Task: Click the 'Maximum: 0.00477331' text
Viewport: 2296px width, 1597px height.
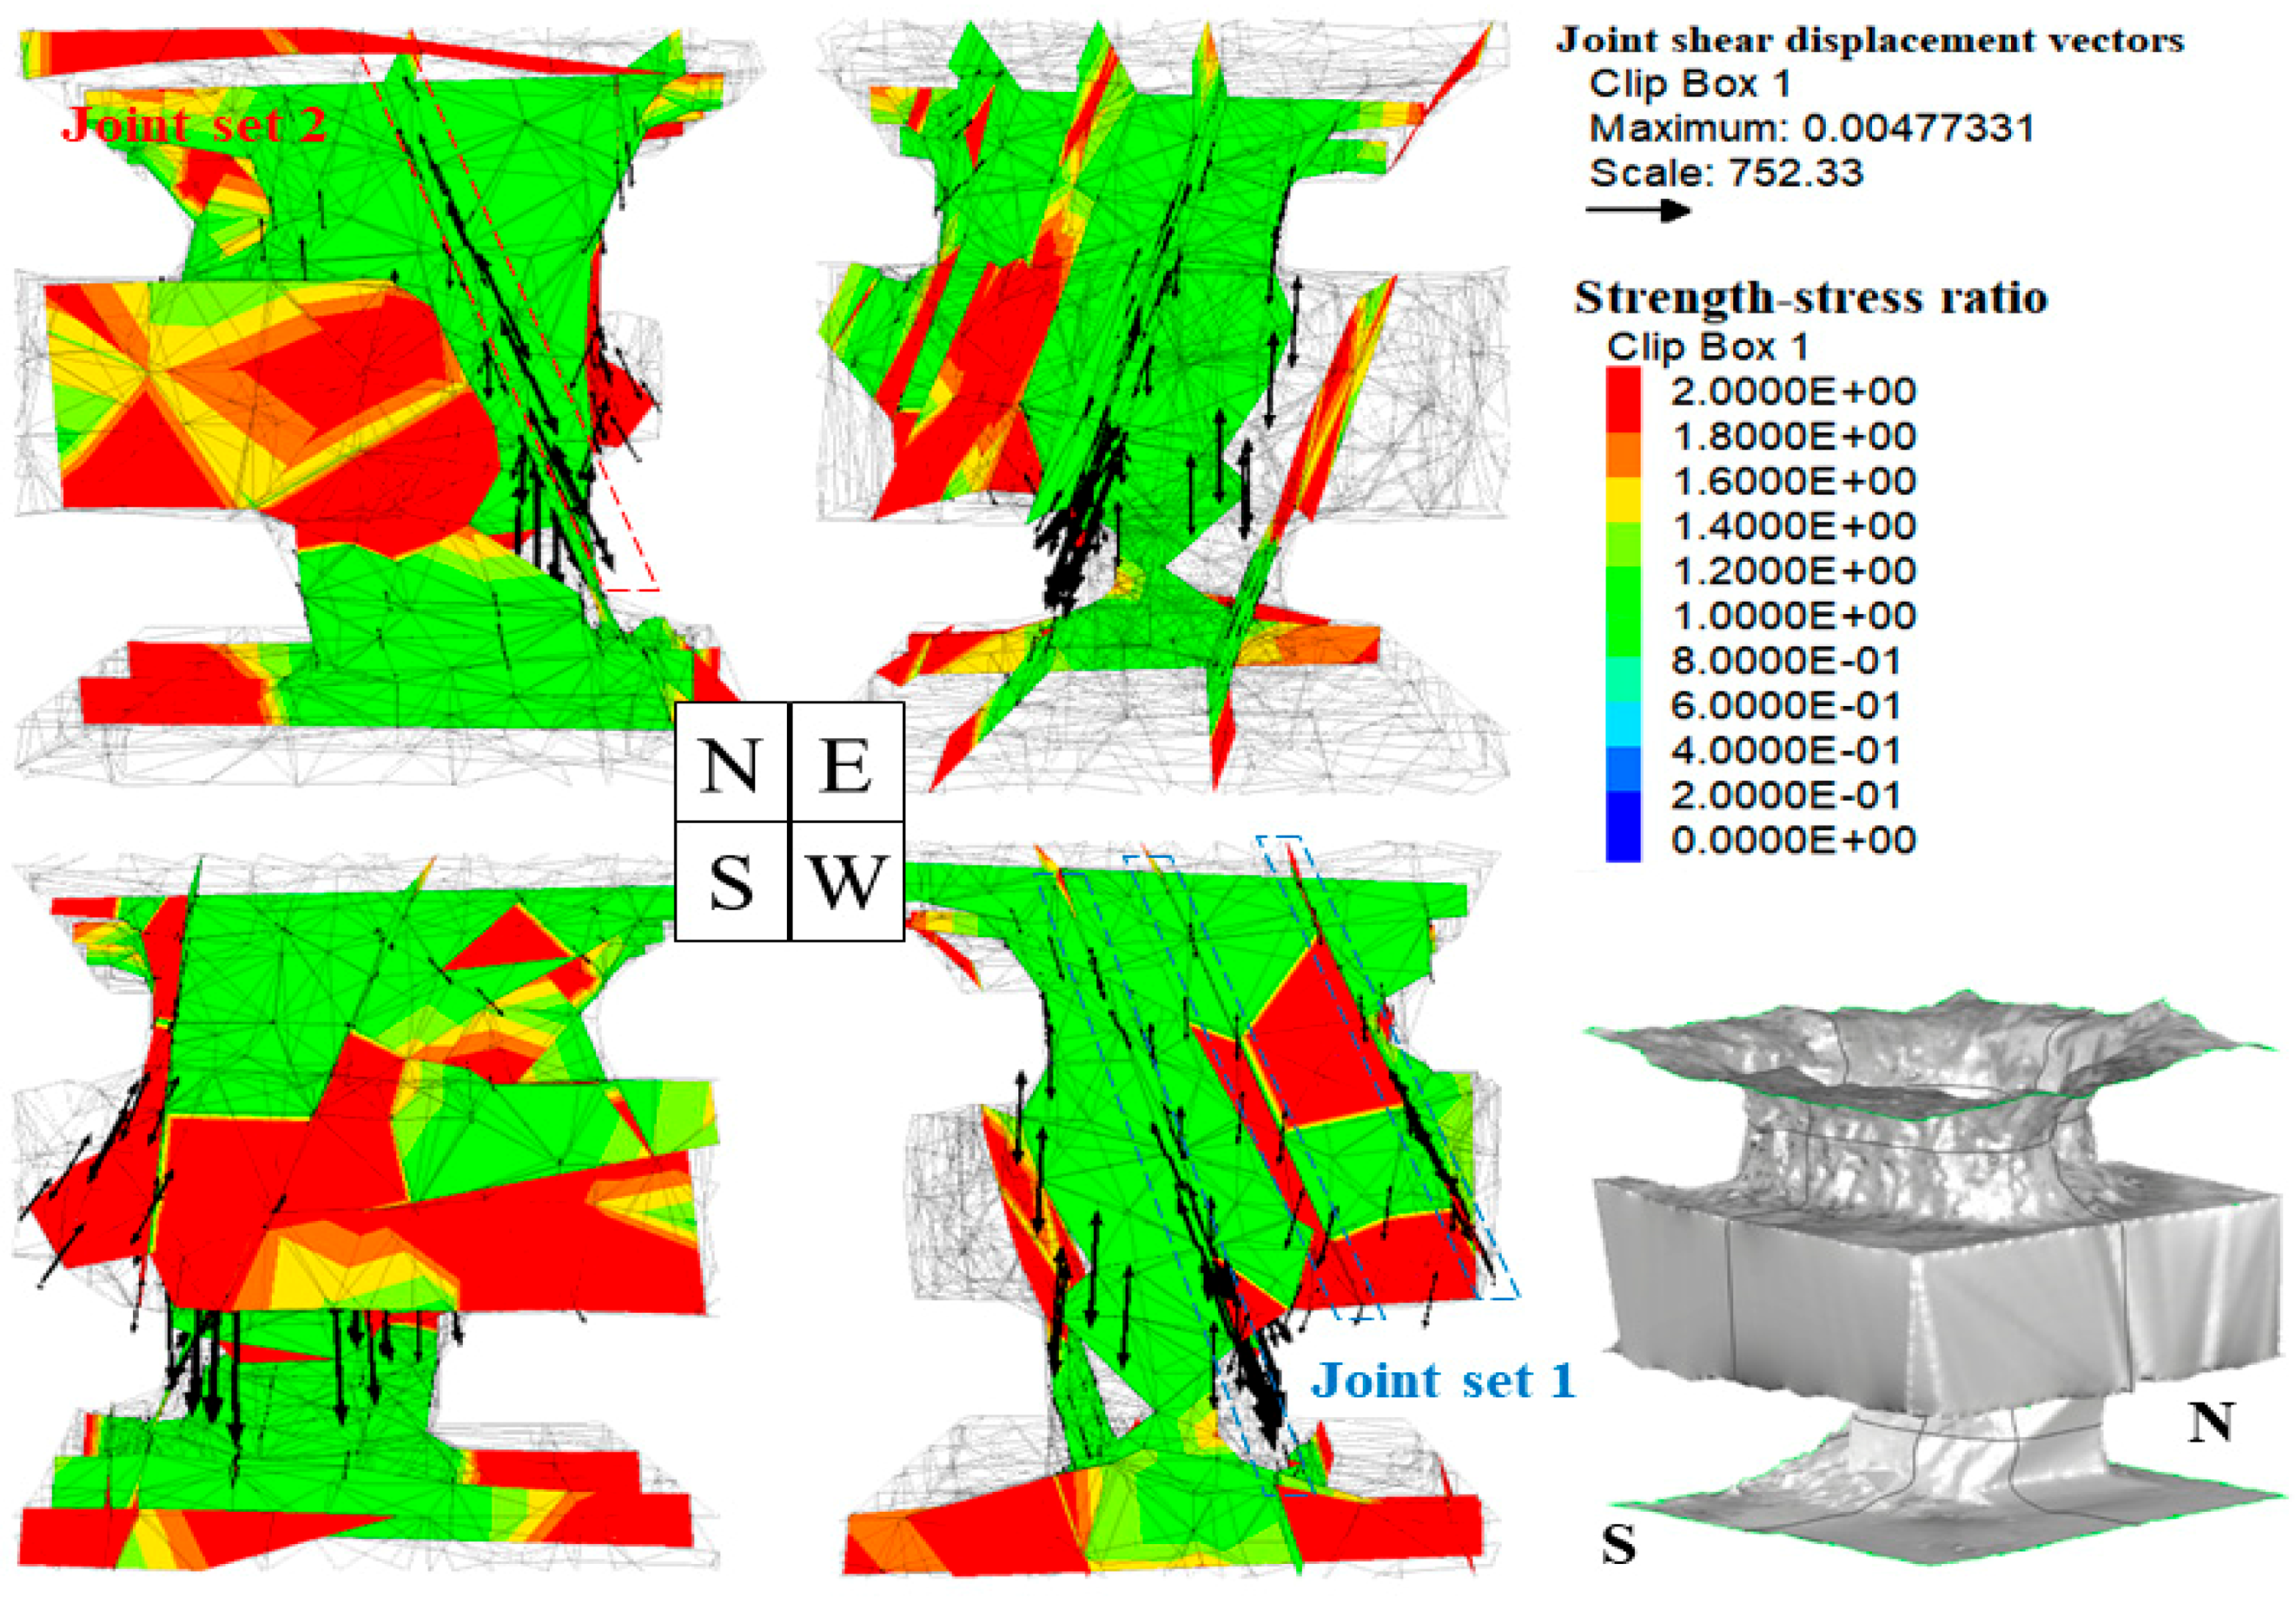Action: (1811, 128)
